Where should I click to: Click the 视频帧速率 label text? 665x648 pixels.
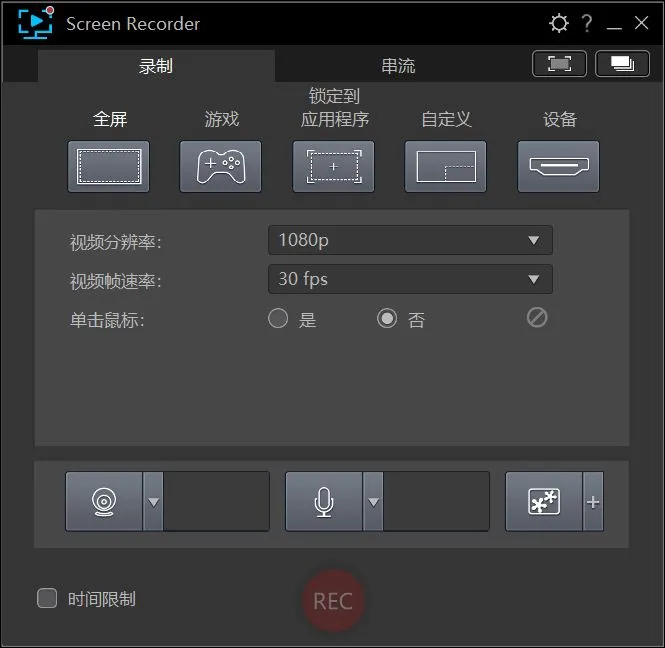click(115, 282)
